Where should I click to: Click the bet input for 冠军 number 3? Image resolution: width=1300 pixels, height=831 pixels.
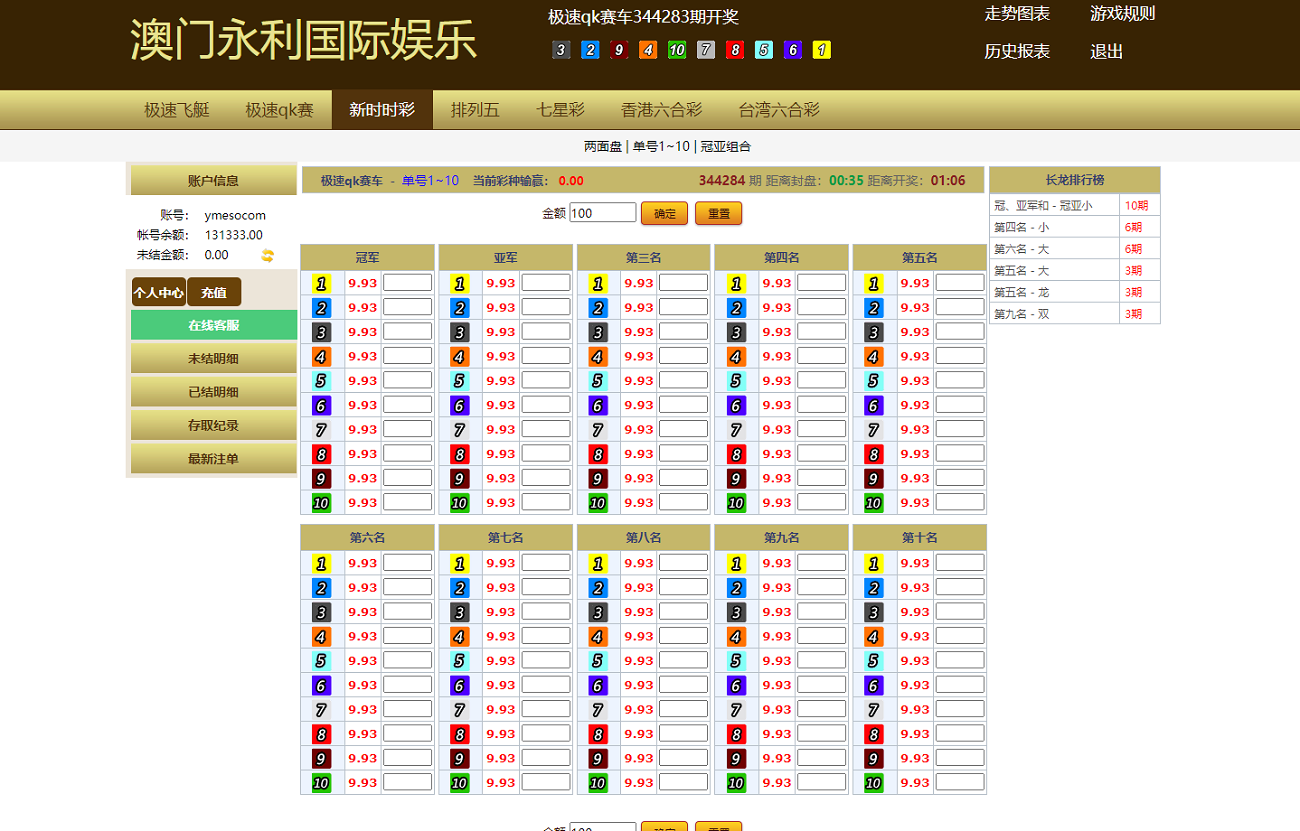[x=407, y=332]
